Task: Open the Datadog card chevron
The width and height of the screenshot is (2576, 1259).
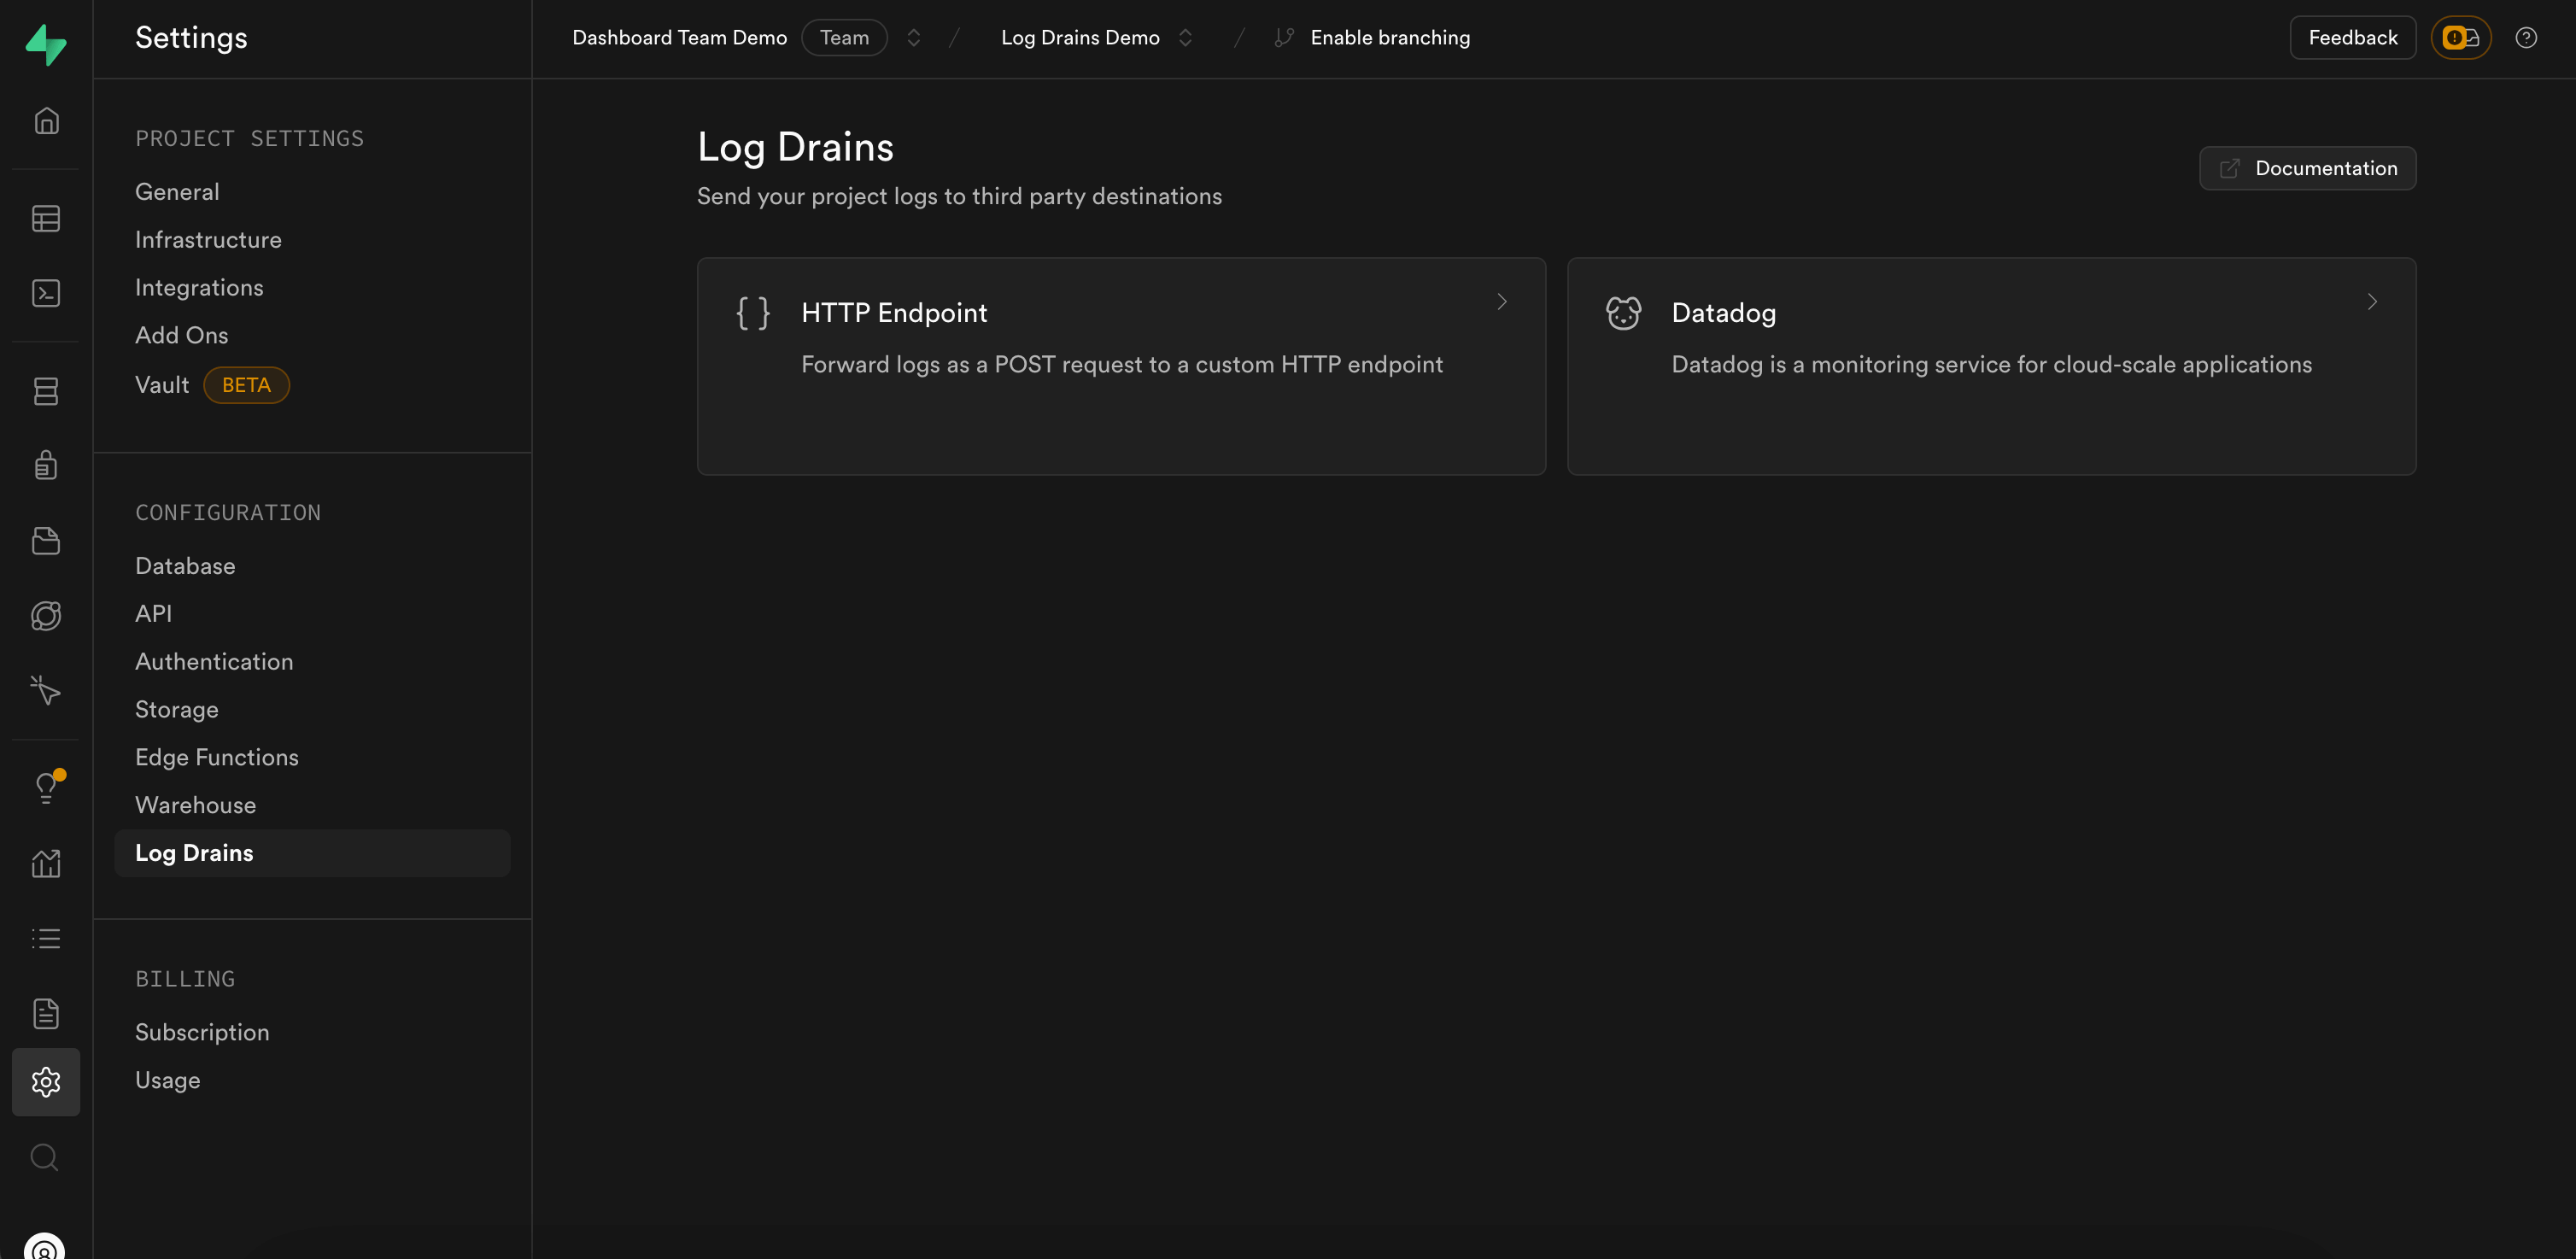Action: pos(2372,302)
